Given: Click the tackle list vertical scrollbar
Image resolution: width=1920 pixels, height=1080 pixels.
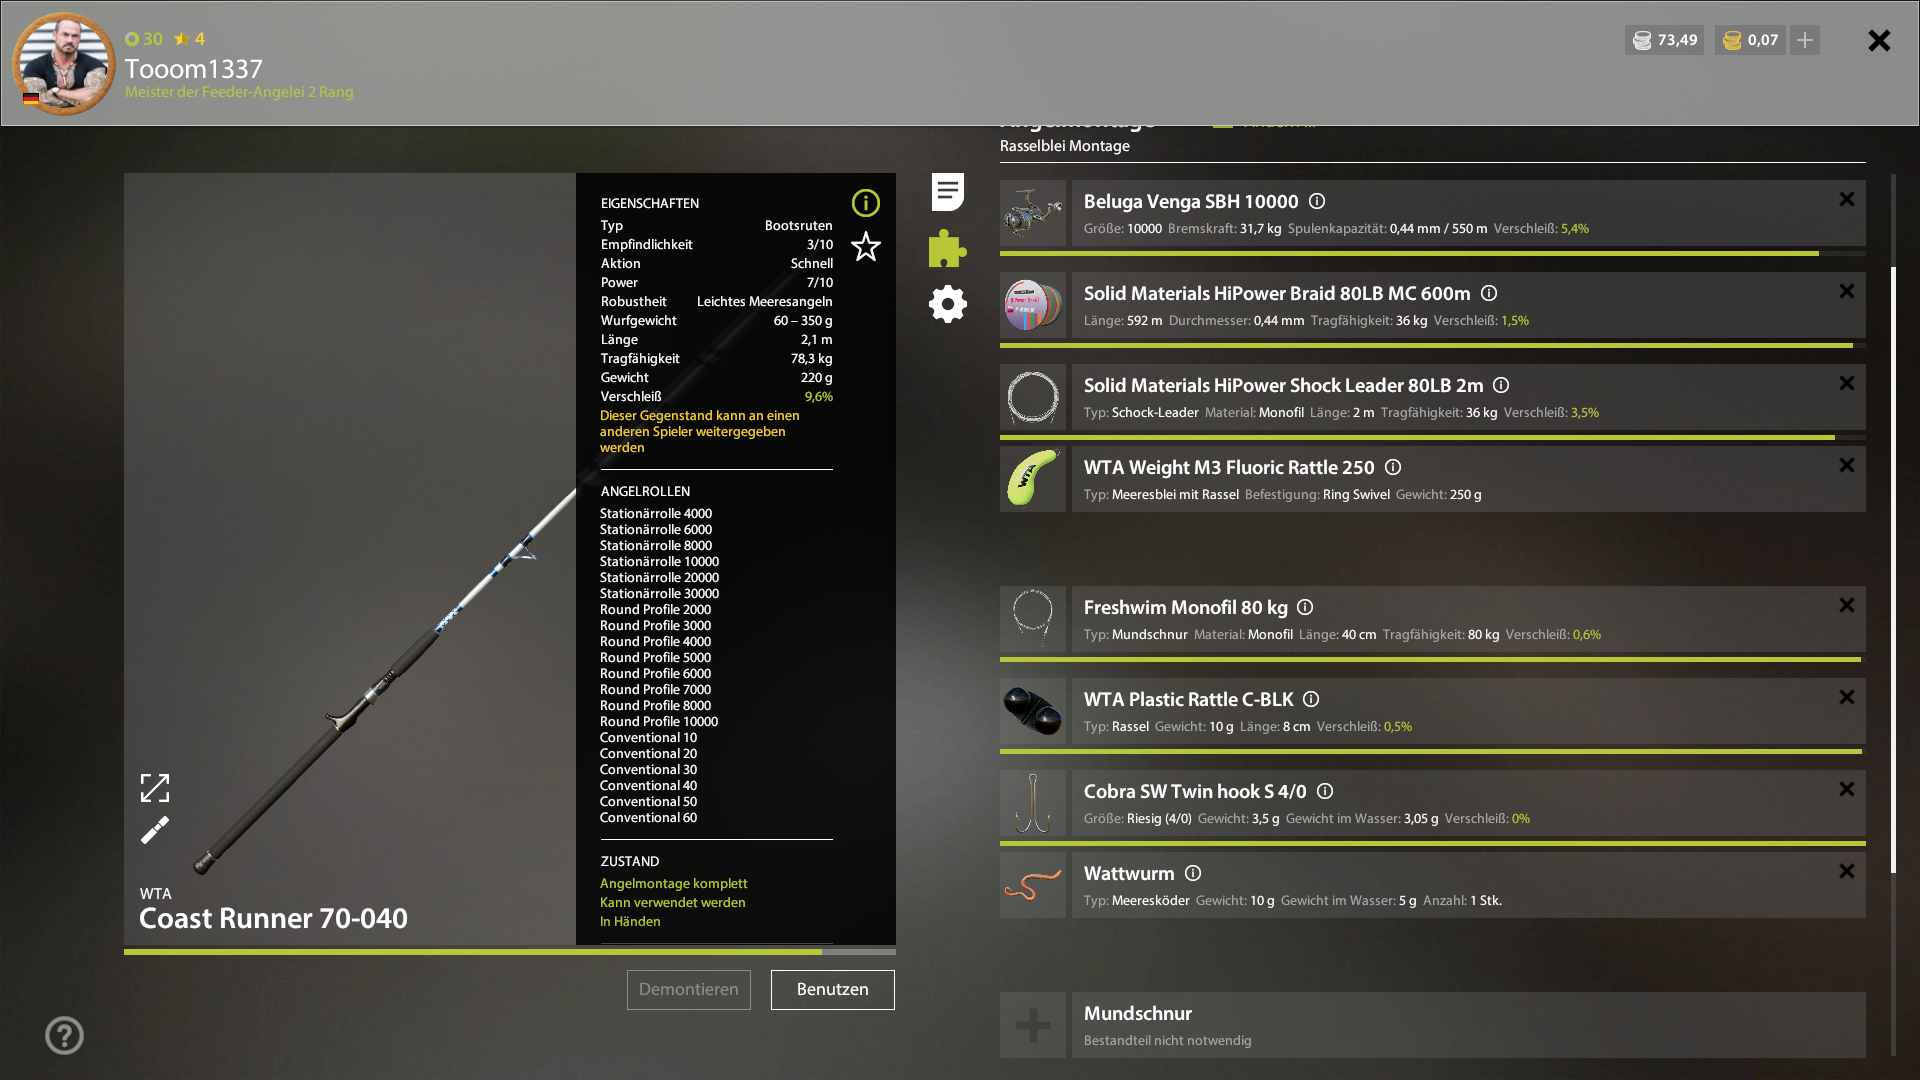Looking at the screenshot, I should pos(1893,570).
